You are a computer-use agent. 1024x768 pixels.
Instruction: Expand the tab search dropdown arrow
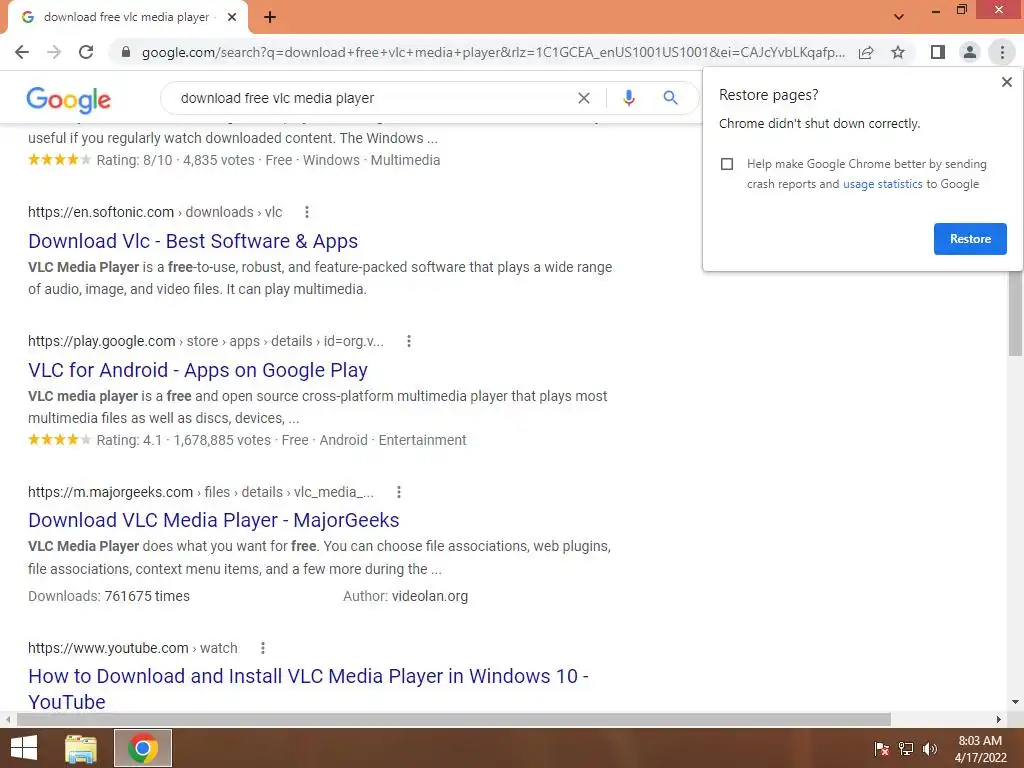coord(899,17)
